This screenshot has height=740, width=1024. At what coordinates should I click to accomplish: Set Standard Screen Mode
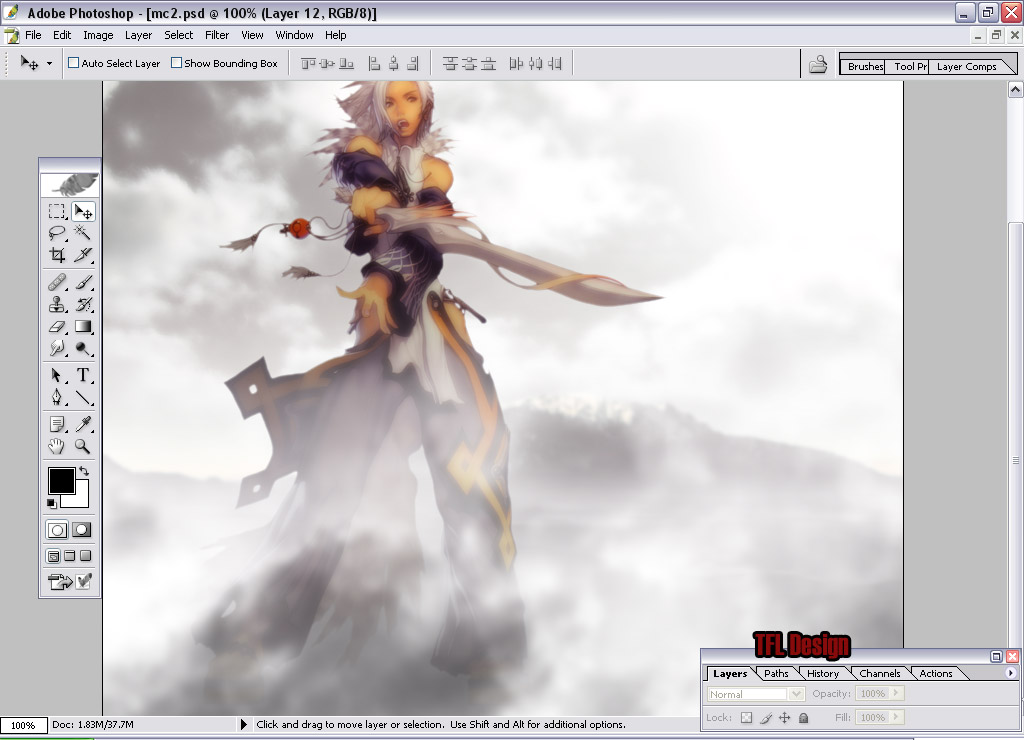(54, 556)
